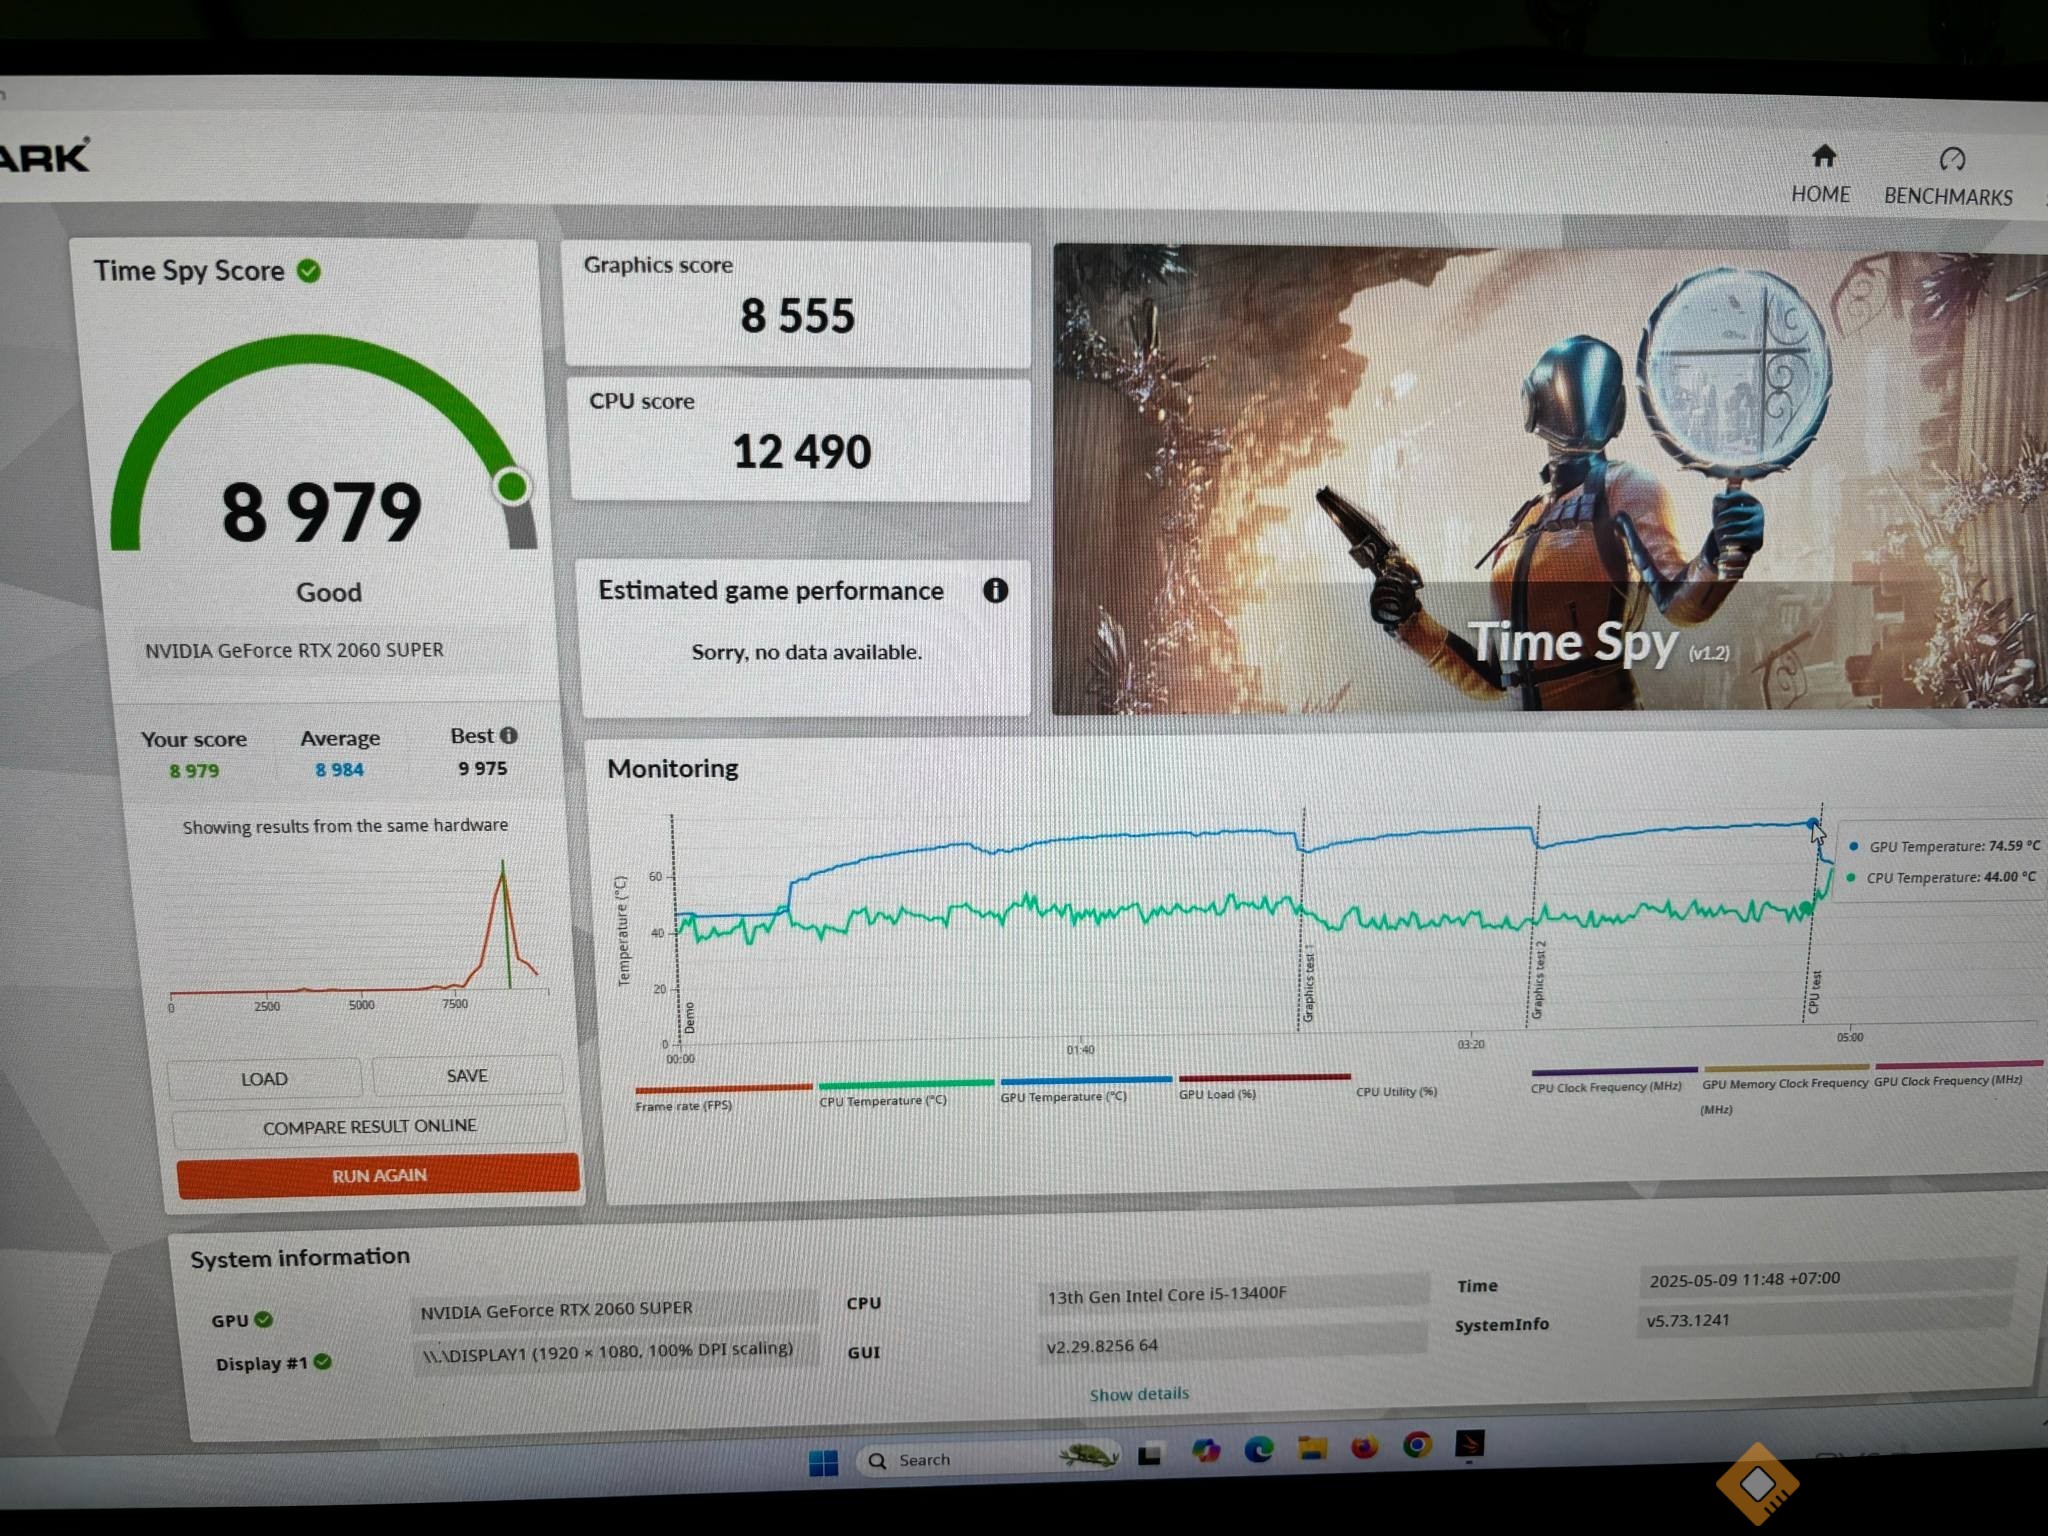Click the score distribution histogram peak

[503, 868]
